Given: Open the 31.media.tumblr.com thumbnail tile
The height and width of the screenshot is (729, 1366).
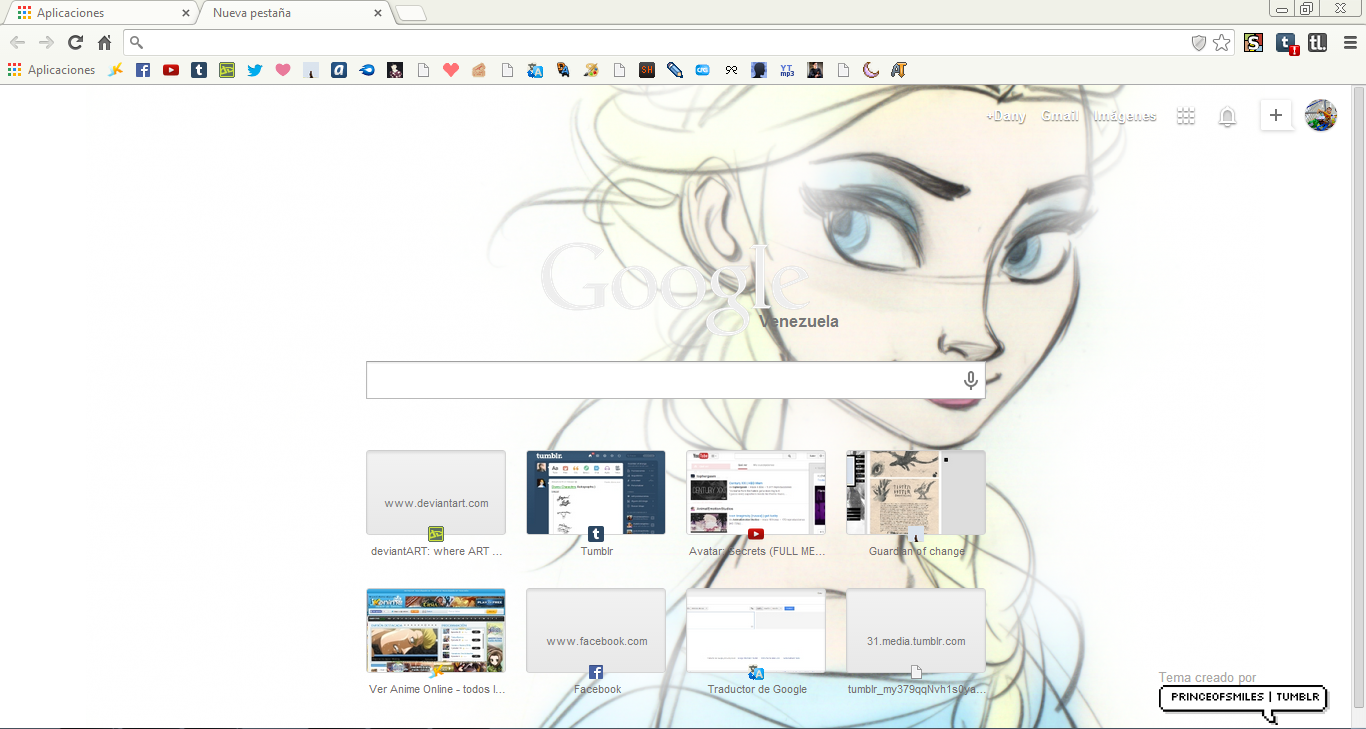Looking at the screenshot, I should pyautogui.click(x=916, y=630).
